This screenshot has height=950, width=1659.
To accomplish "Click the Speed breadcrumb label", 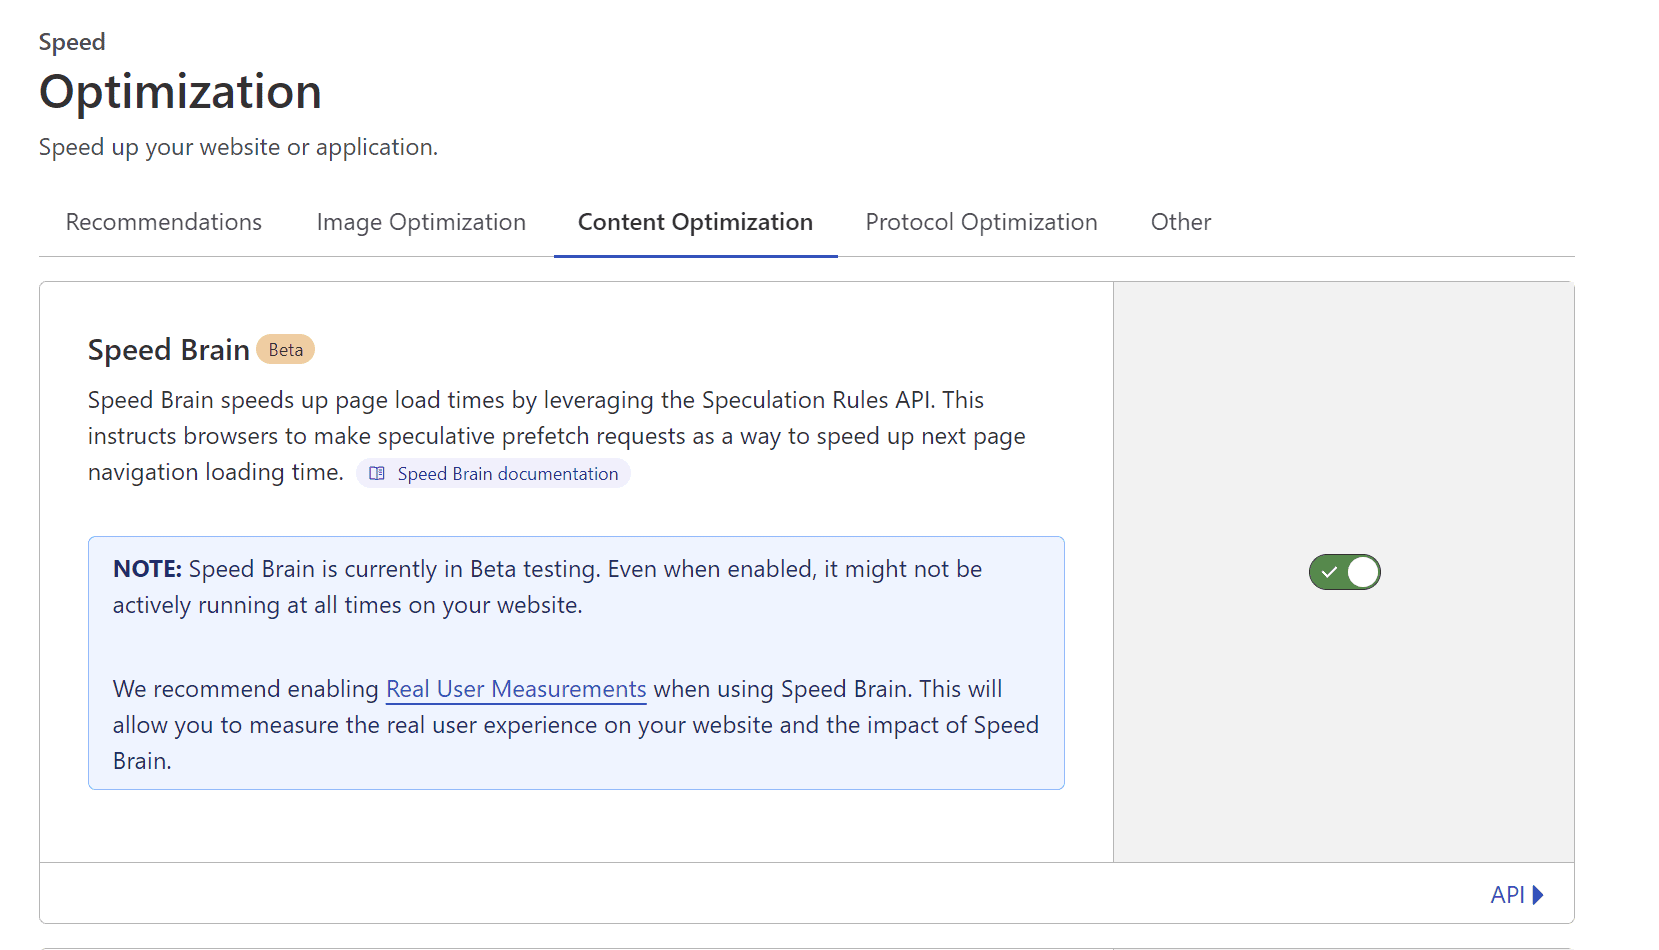I will [71, 42].
